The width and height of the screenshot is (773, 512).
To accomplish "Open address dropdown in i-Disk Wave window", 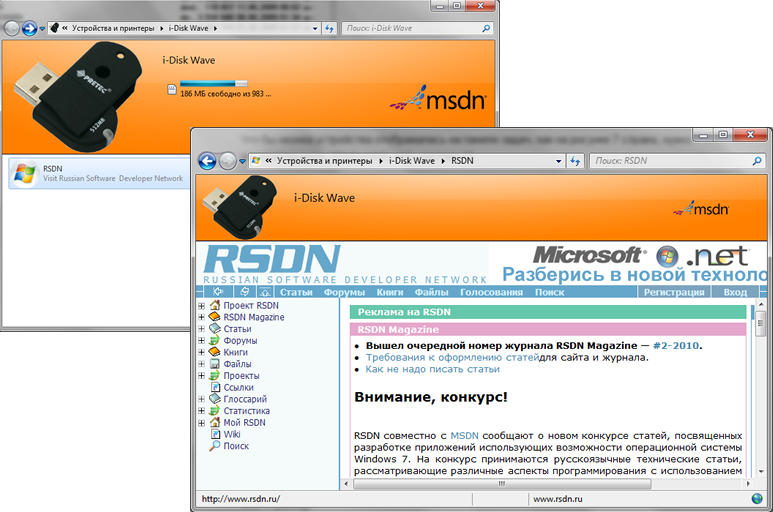I will (315, 29).
